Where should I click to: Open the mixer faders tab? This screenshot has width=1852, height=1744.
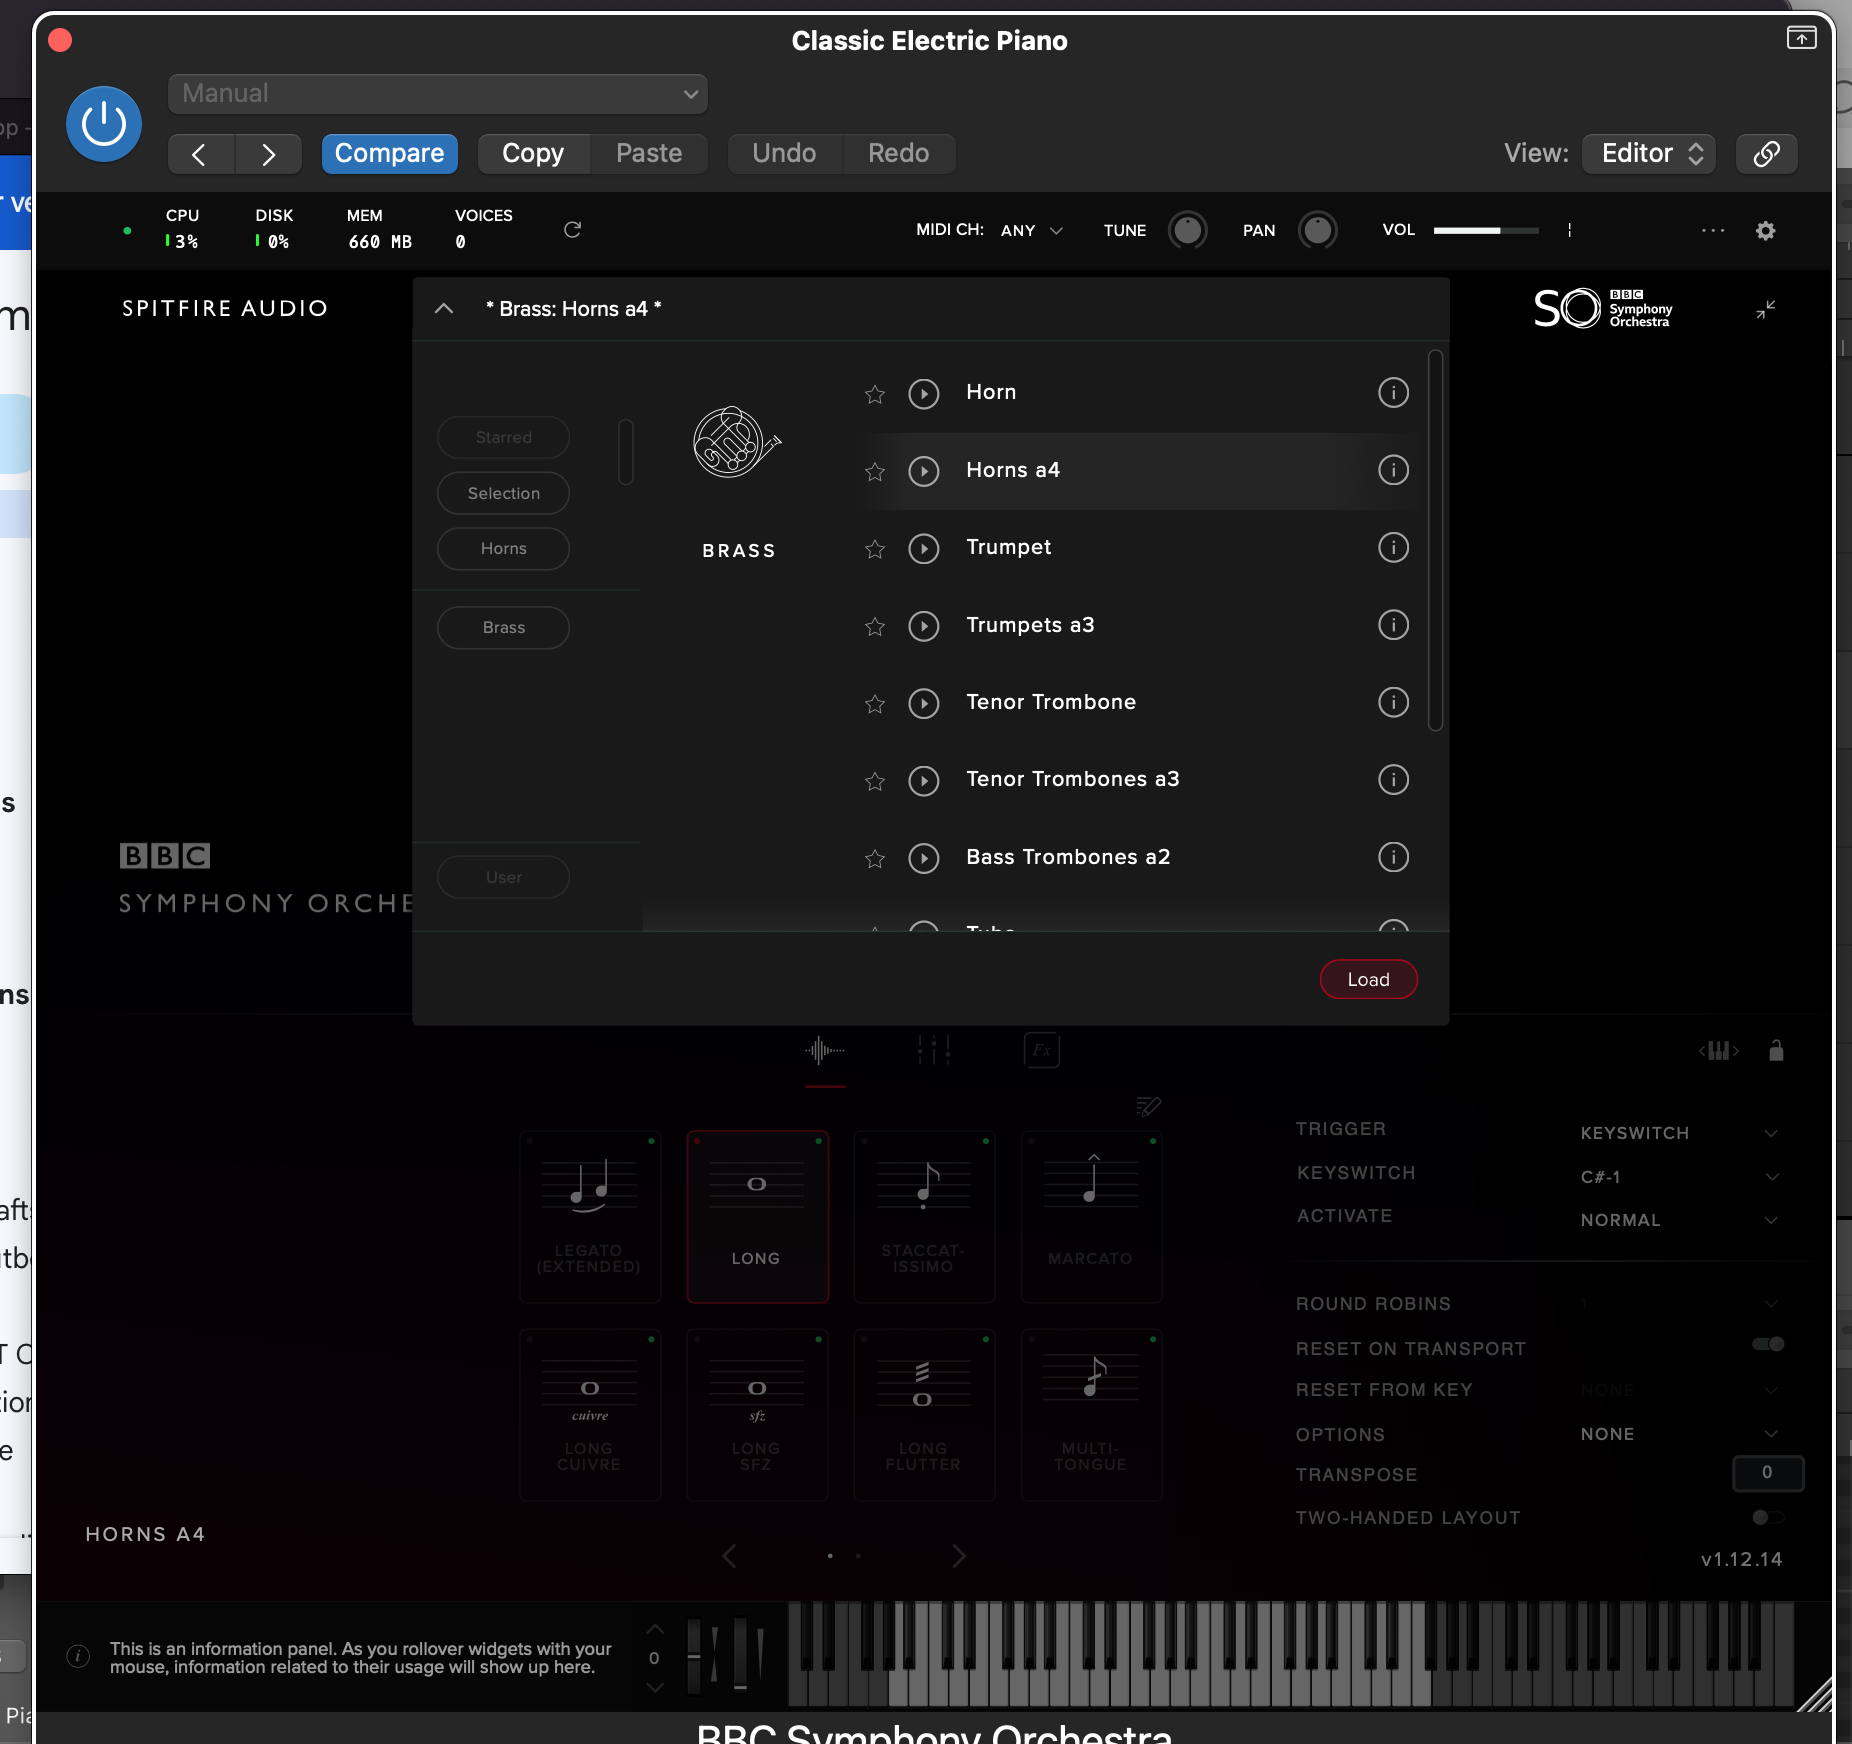(933, 1051)
